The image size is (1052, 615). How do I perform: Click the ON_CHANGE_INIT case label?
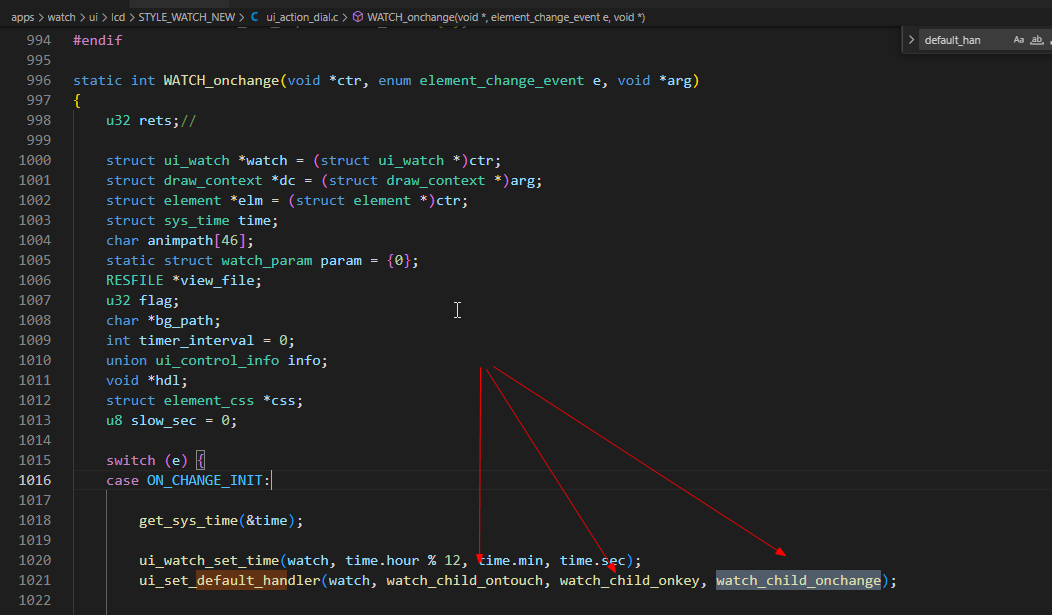click(x=205, y=480)
